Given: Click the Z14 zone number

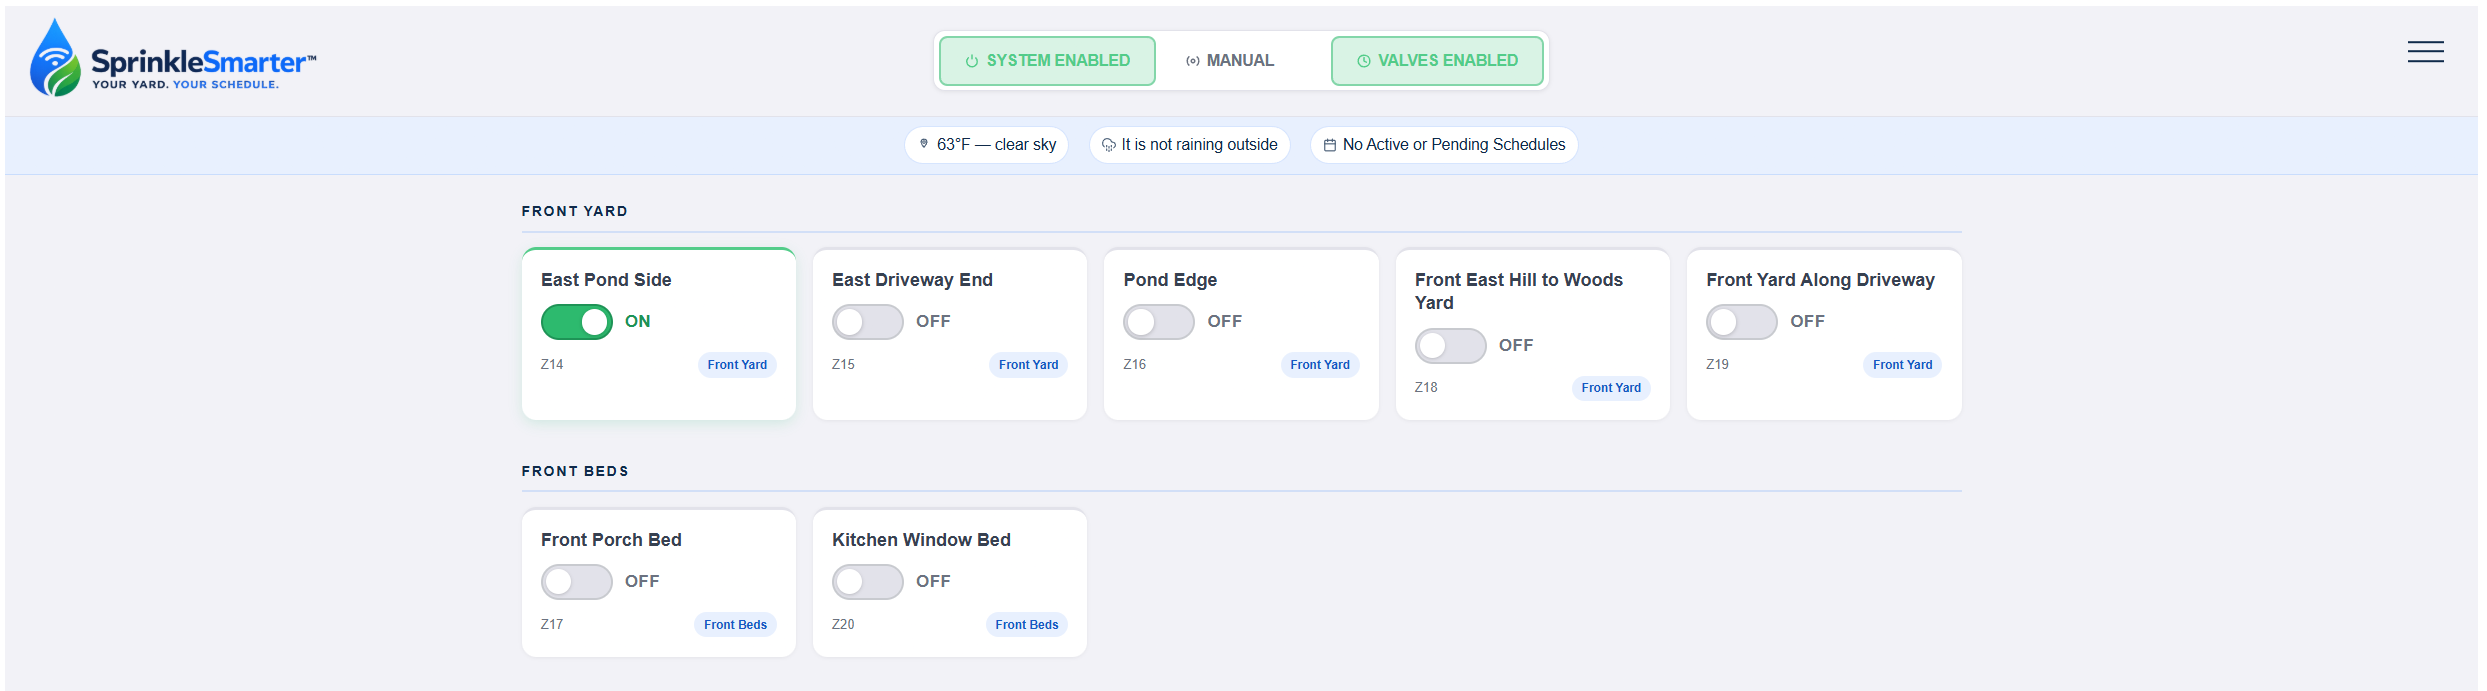Looking at the screenshot, I should click(552, 364).
